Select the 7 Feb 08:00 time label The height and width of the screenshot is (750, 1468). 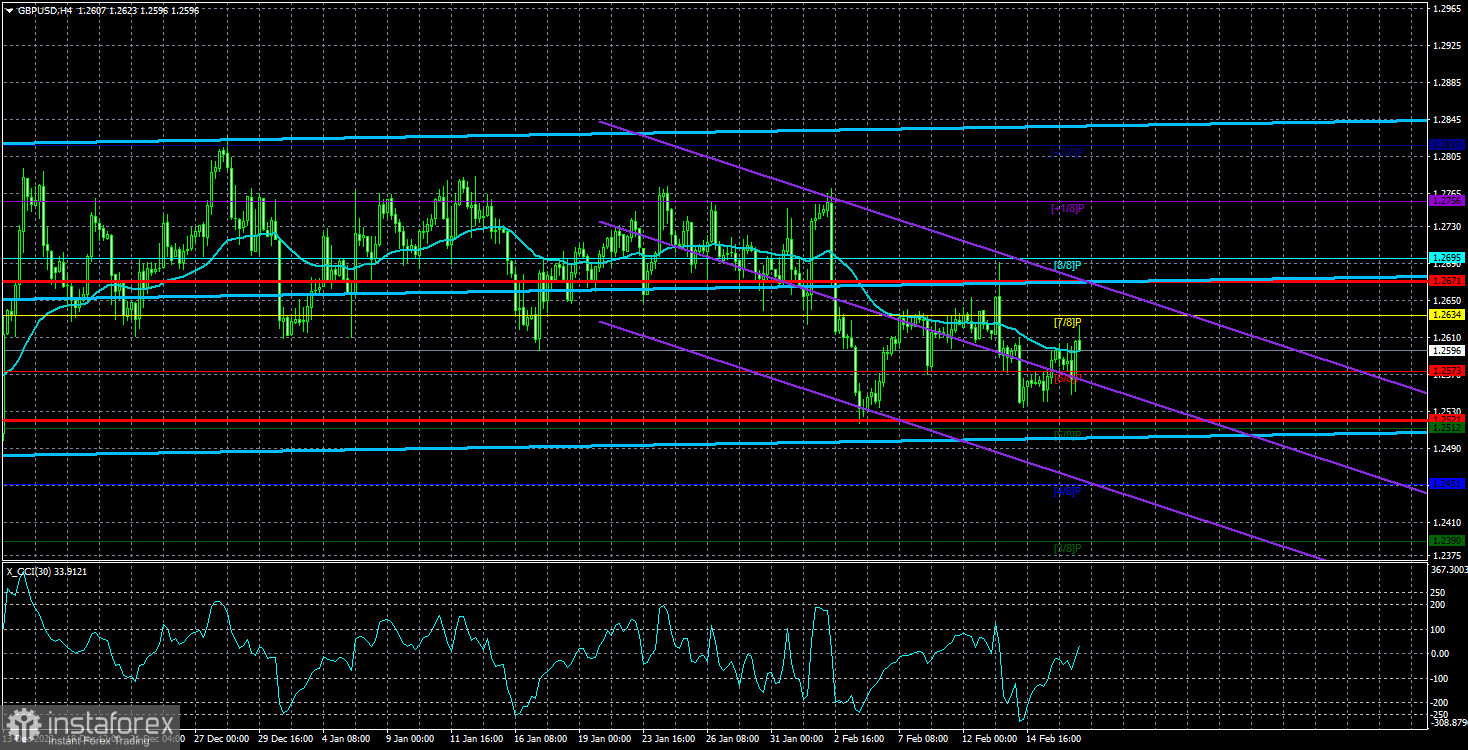(924, 739)
